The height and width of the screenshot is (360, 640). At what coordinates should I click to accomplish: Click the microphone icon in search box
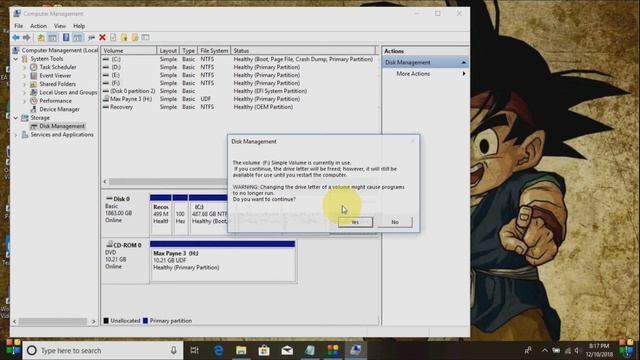(173, 350)
